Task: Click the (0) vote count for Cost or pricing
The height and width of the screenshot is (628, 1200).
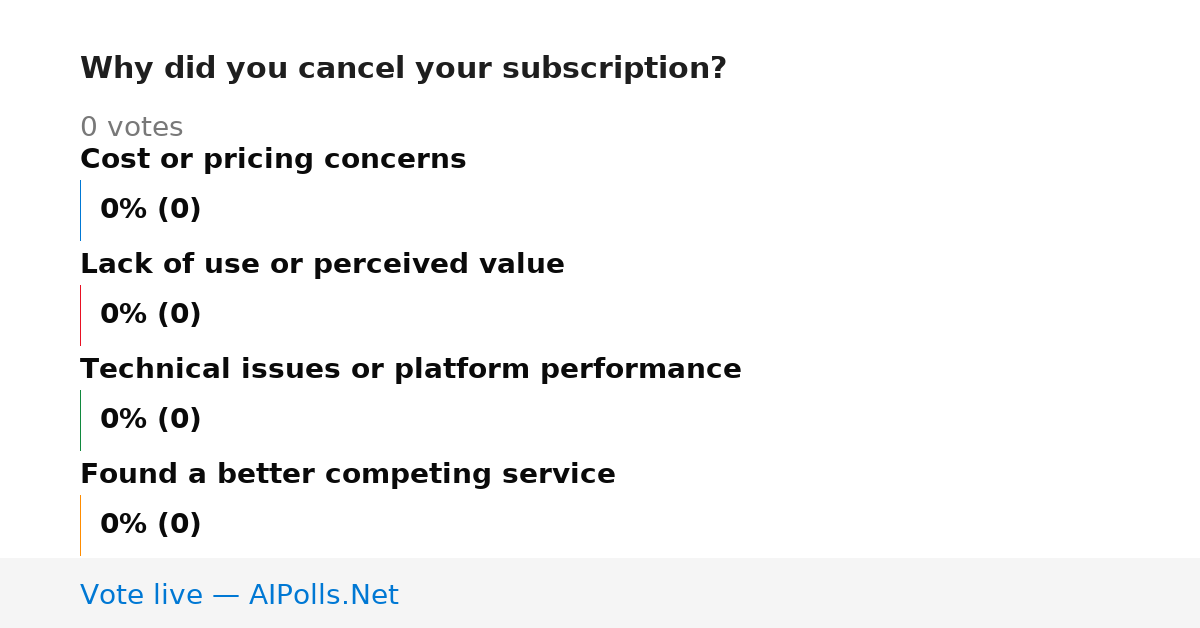Action: pos(179,210)
